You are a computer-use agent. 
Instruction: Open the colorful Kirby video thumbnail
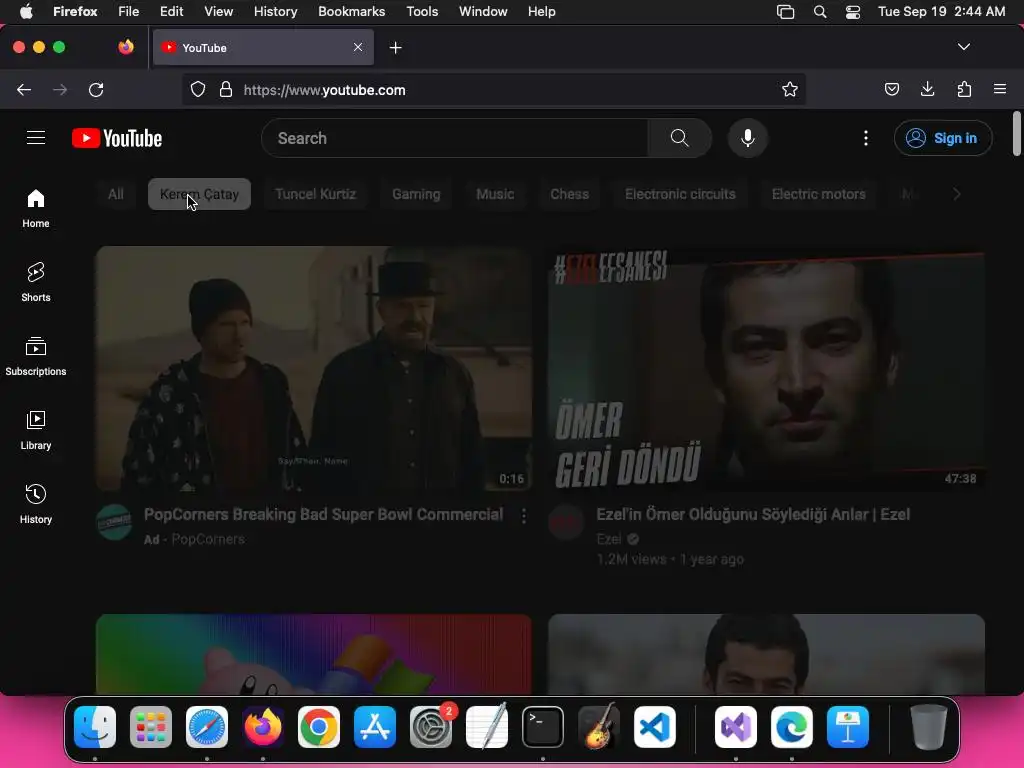point(313,654)
